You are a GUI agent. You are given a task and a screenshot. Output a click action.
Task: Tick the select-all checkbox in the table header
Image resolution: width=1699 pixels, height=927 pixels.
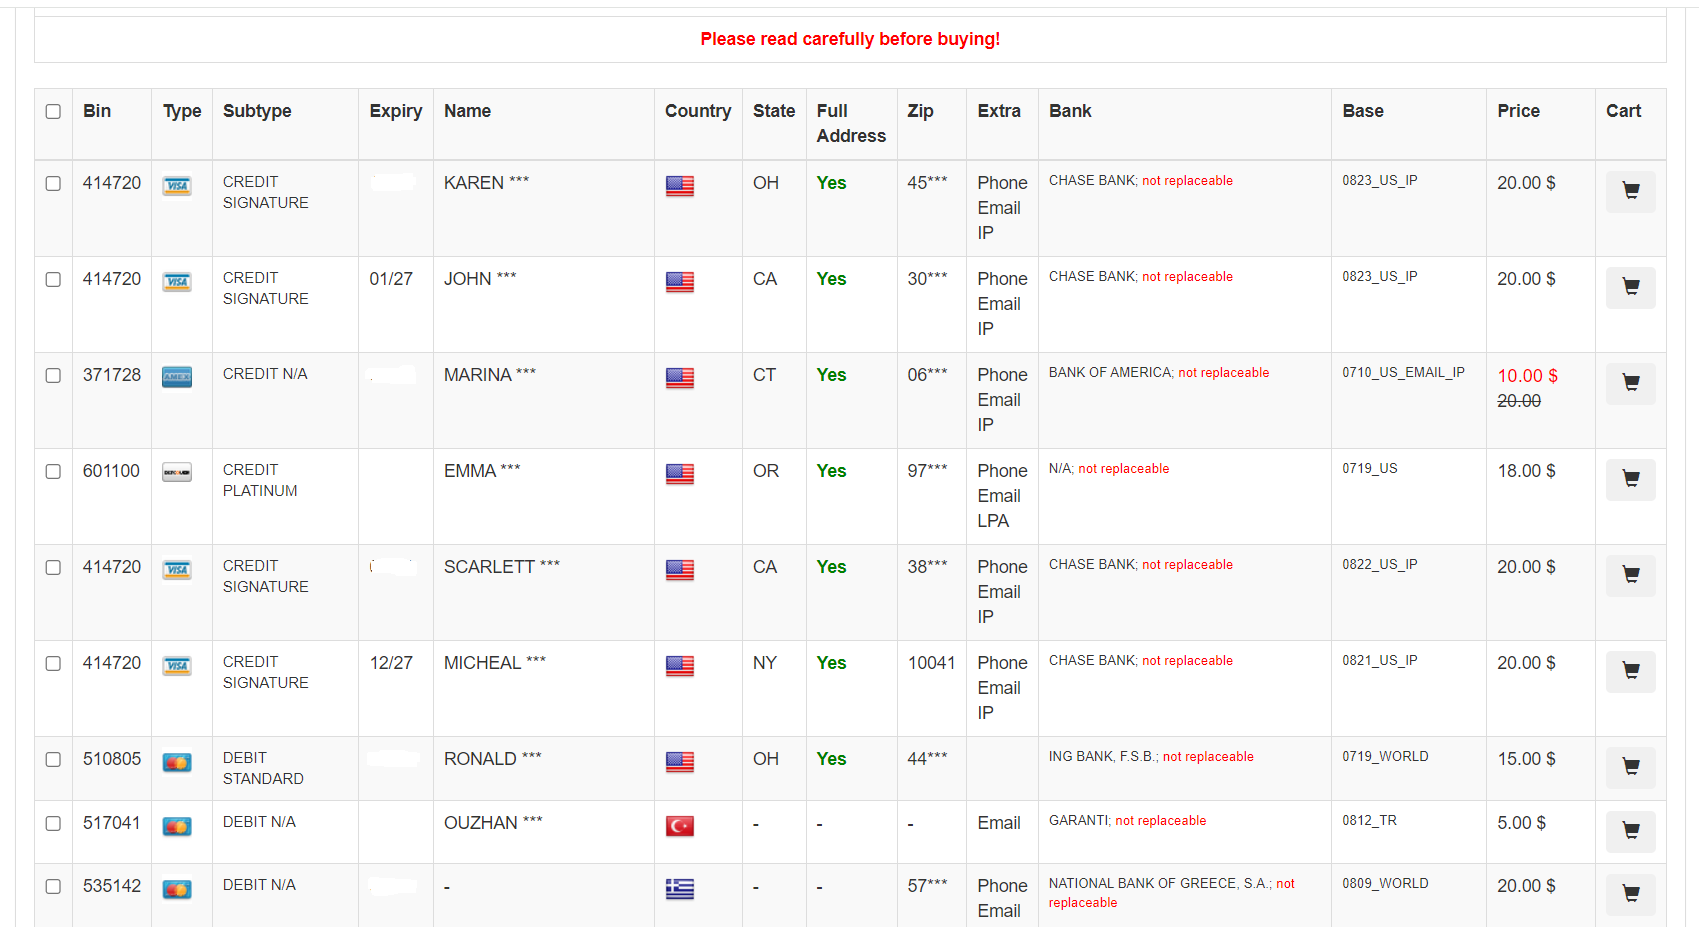click(x=53, y=112)
